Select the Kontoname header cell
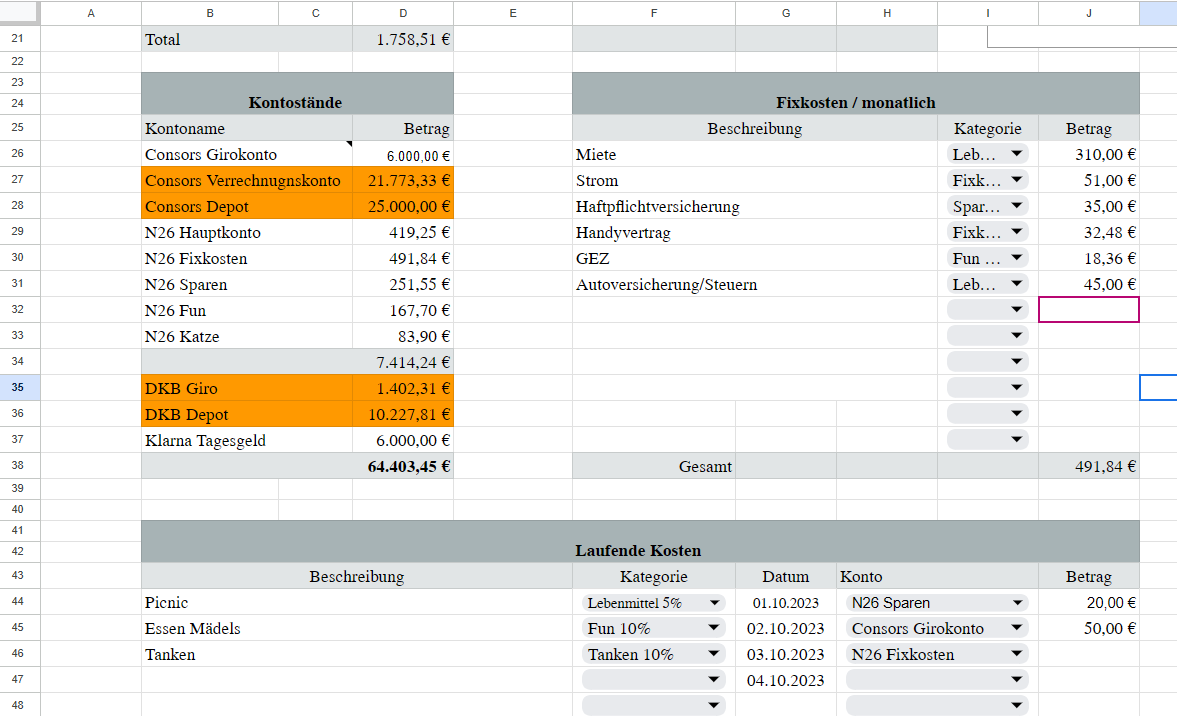This screenshot has height=716, width=1177. pyautogui.click(x=247, y=128)
